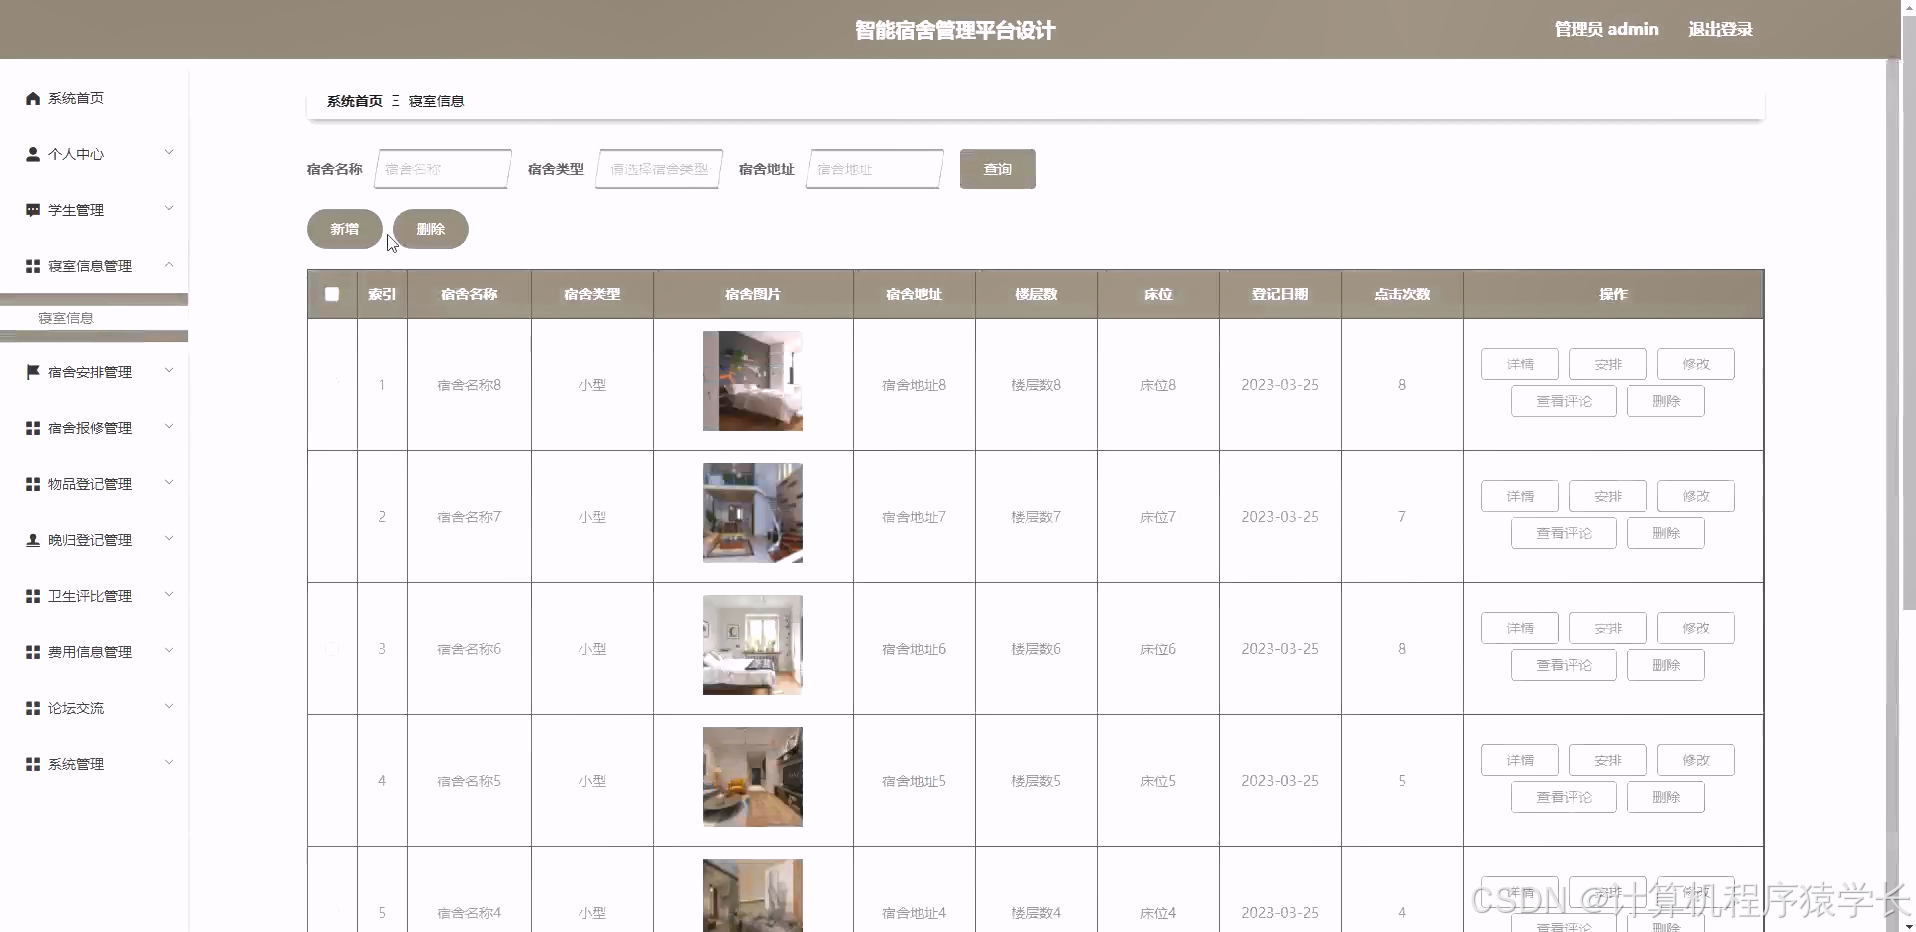
Task: Expand the 学生管理 menu chevron
Action: 169,209
